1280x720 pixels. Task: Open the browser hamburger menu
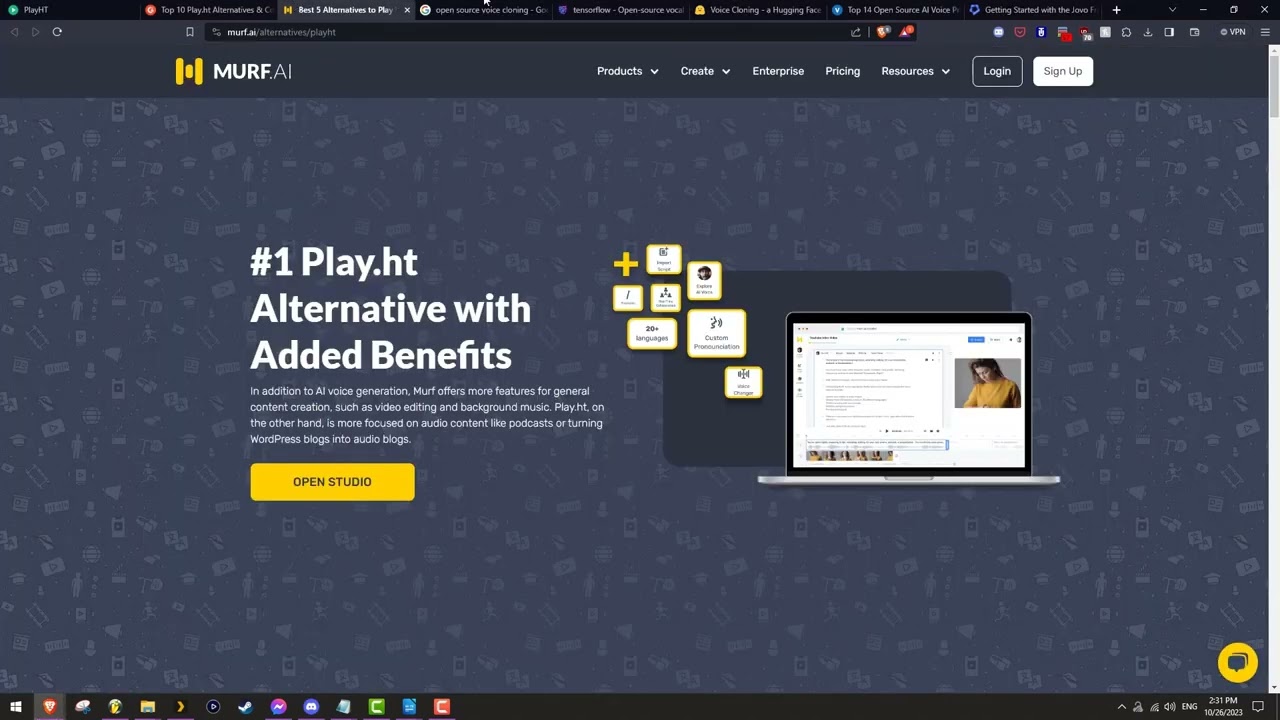[x=1266, y=32]
